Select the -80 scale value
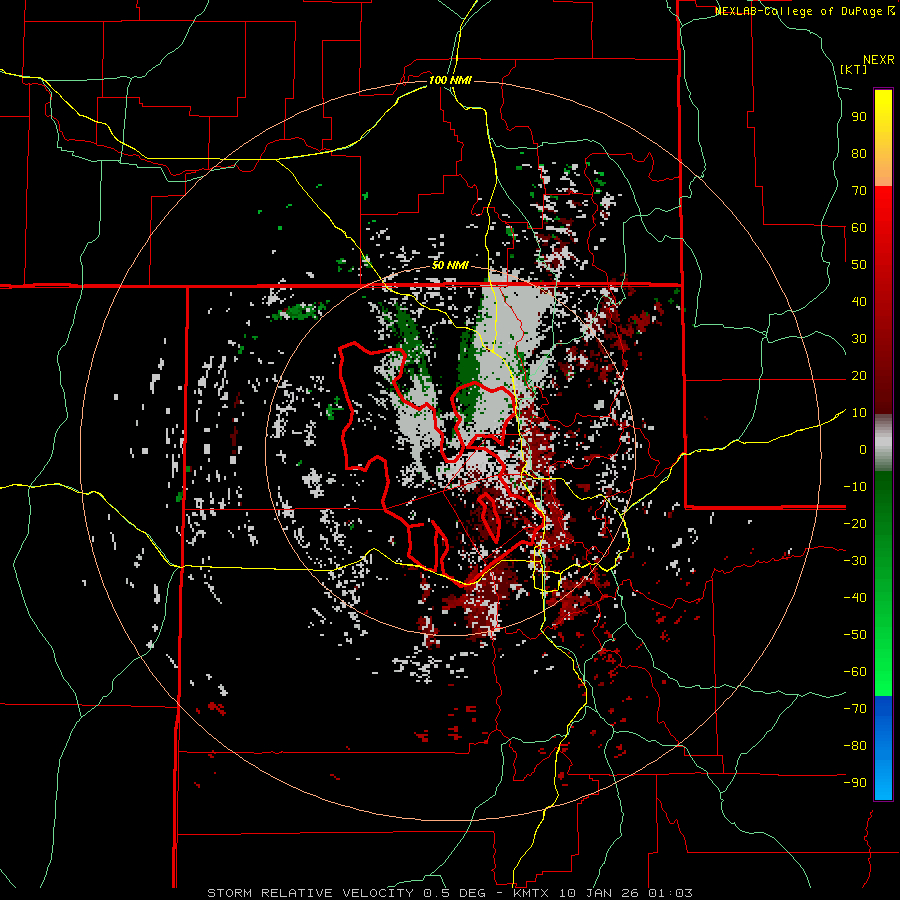Viewport: 900px width, 900px height. 855,746
